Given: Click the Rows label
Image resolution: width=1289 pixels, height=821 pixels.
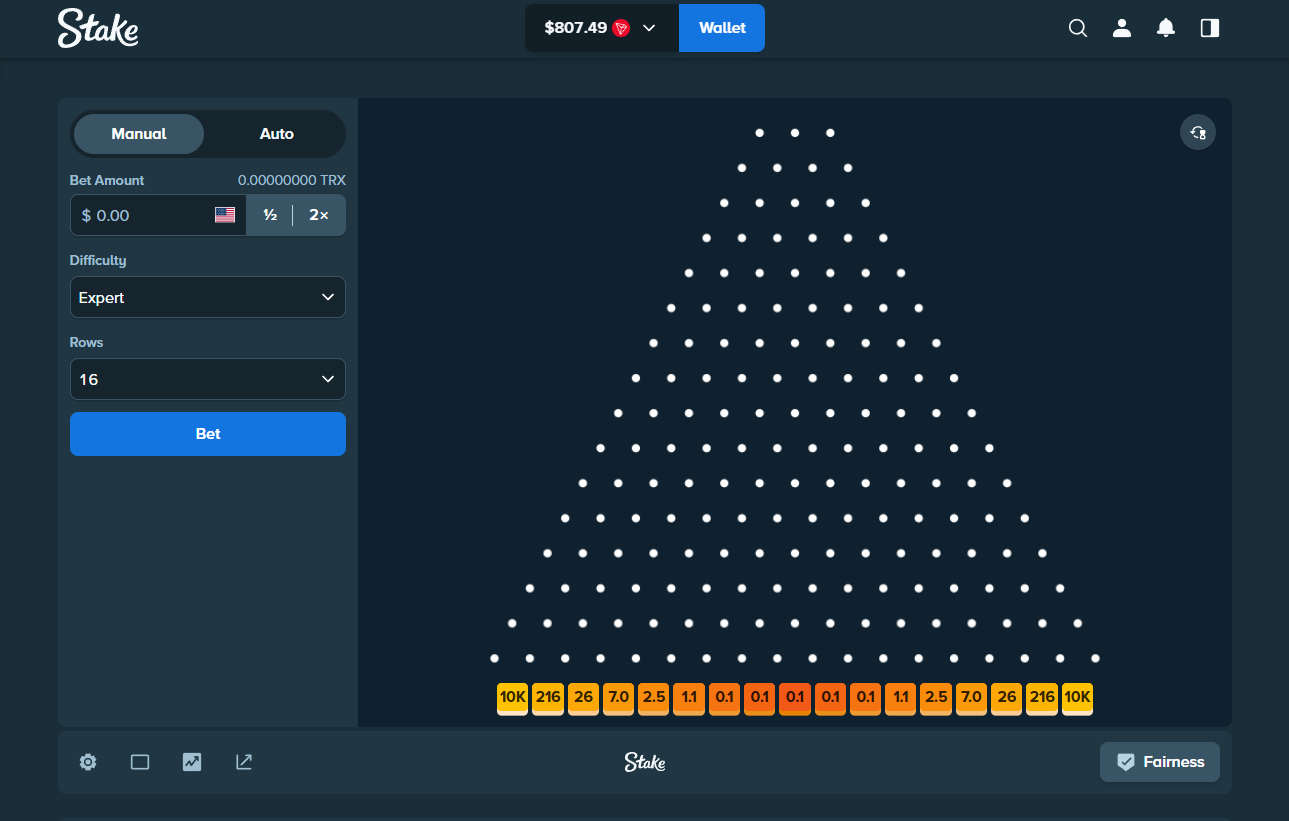Looking at the screenshot, I should point(87,342).
